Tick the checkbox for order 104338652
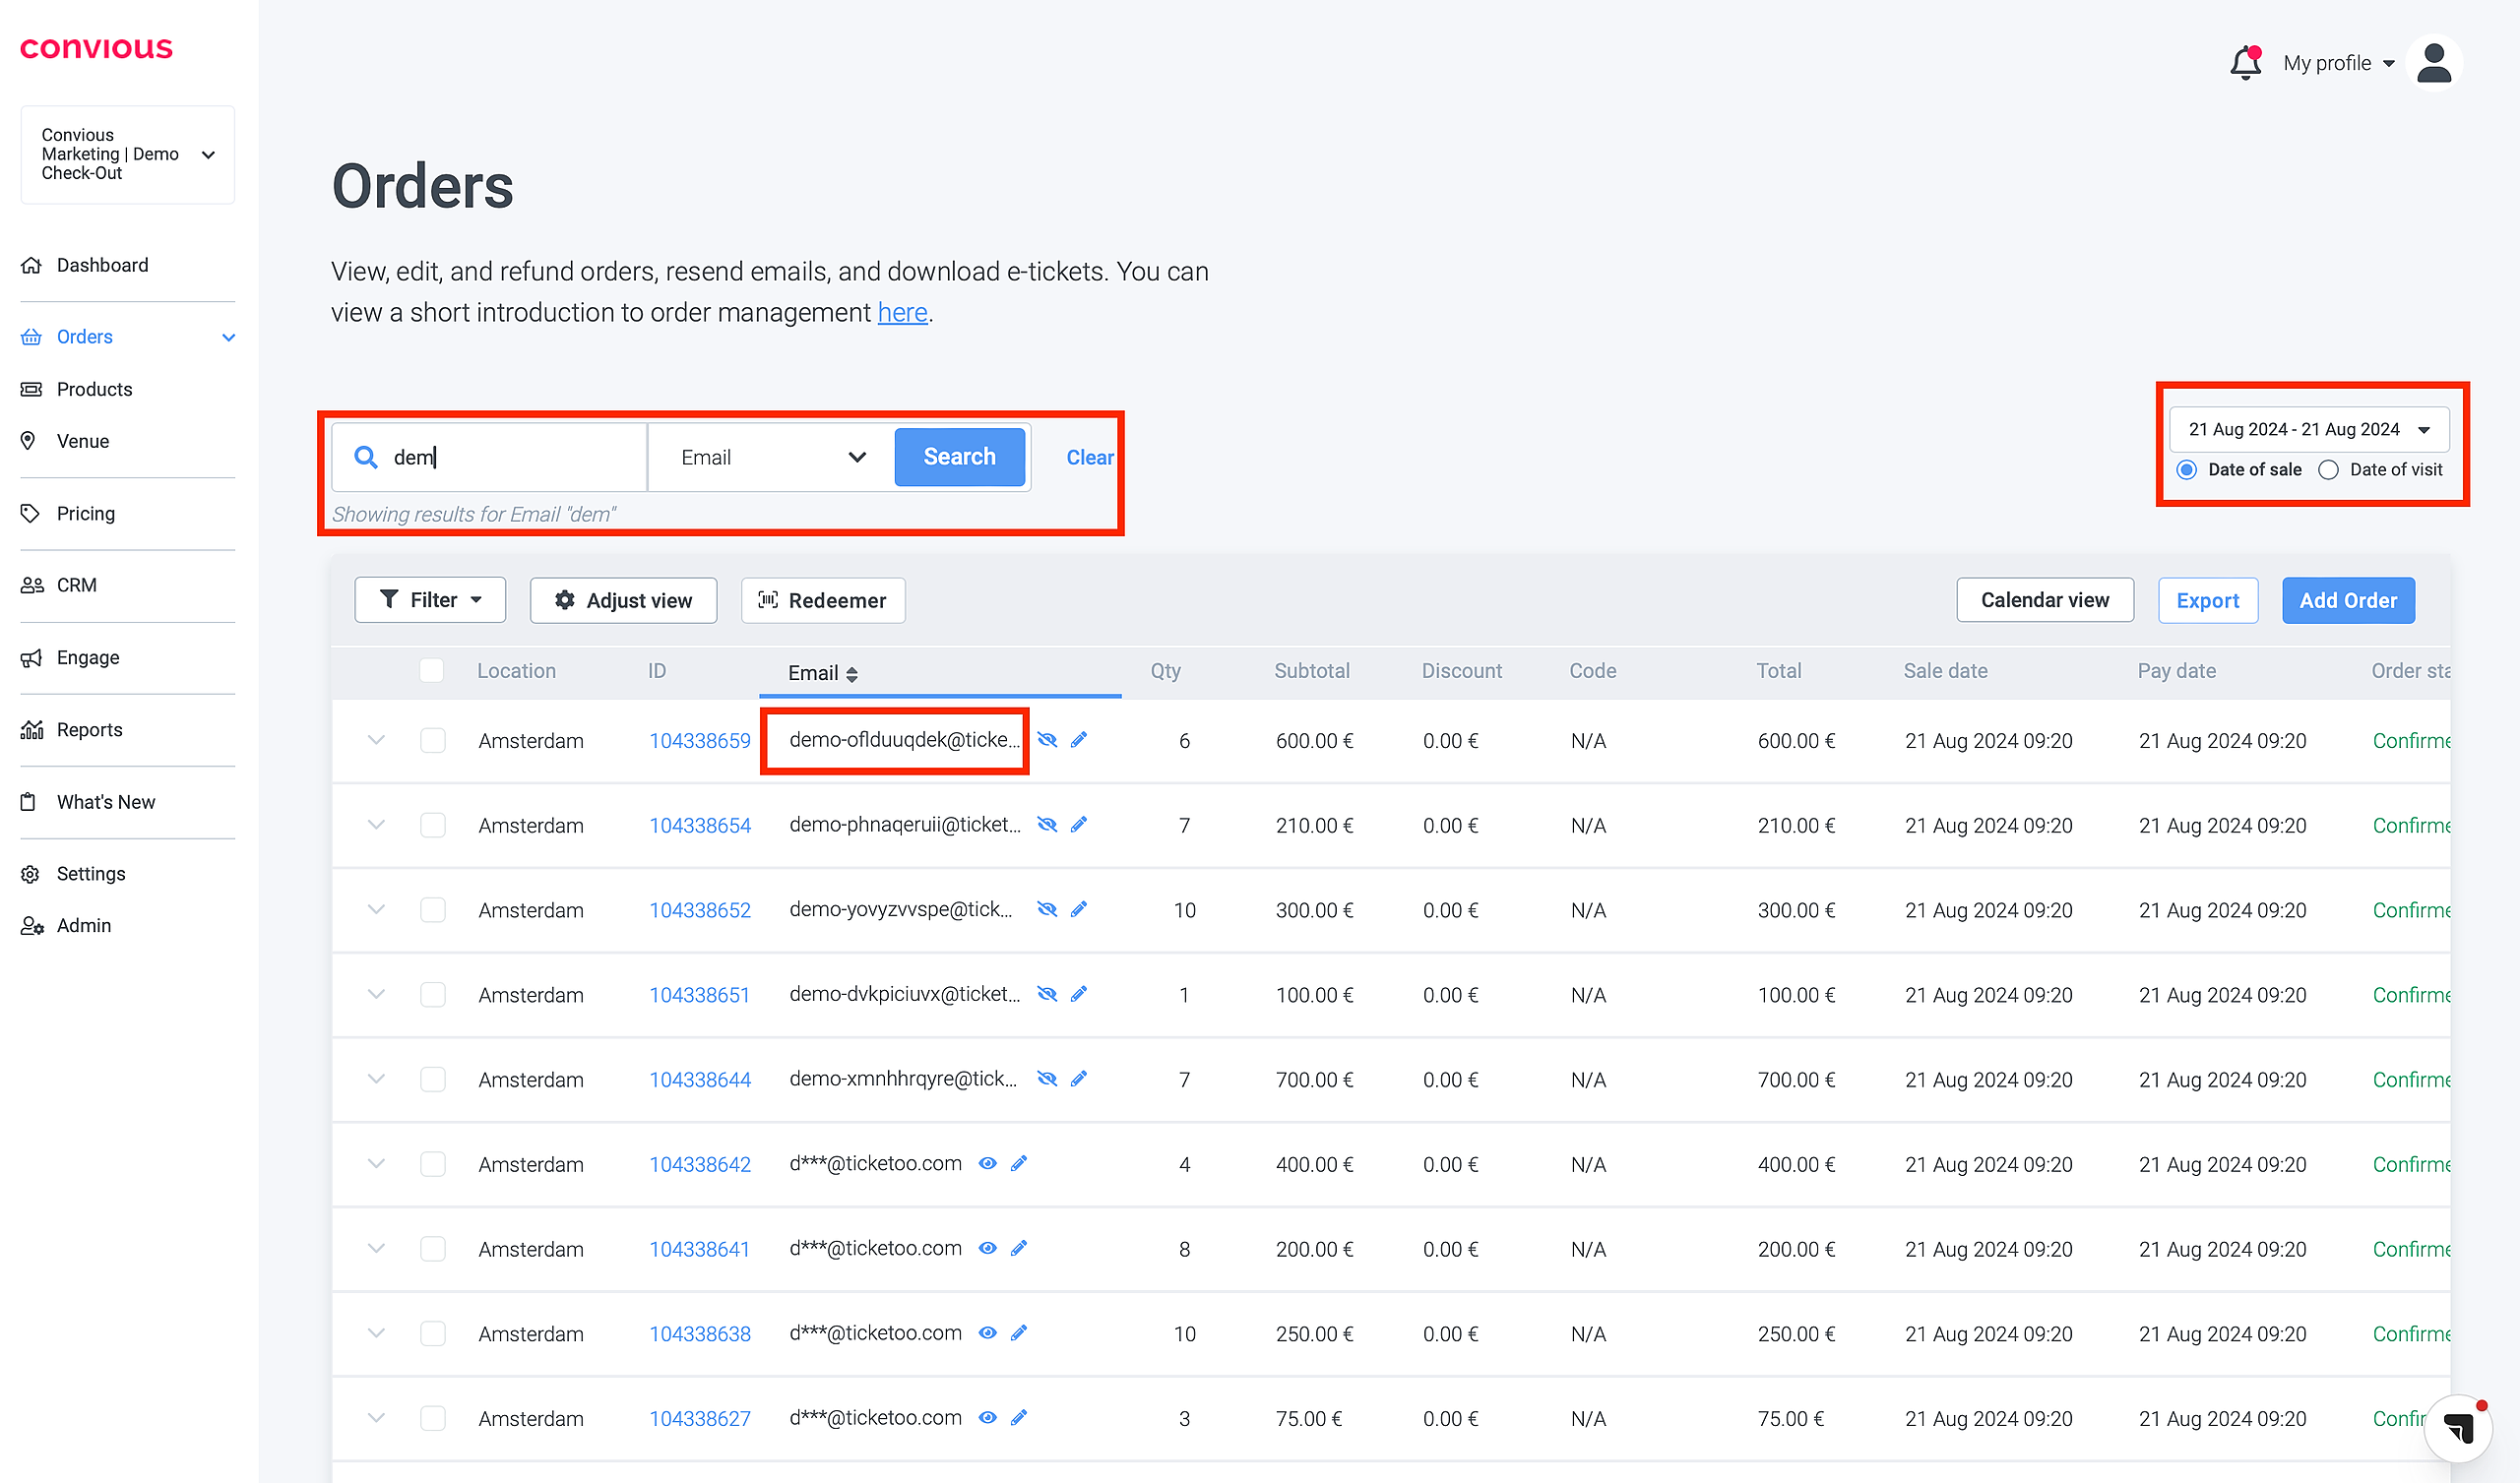The height and width of the screenshot is (1483, 2520). 433,910
